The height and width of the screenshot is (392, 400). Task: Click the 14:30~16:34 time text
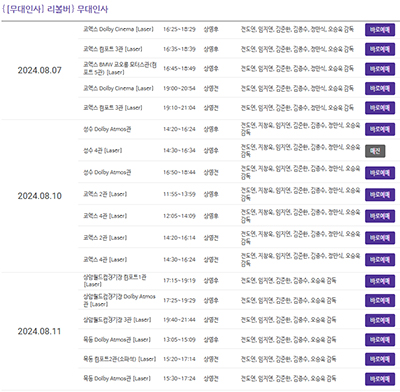tap(179, 150)
